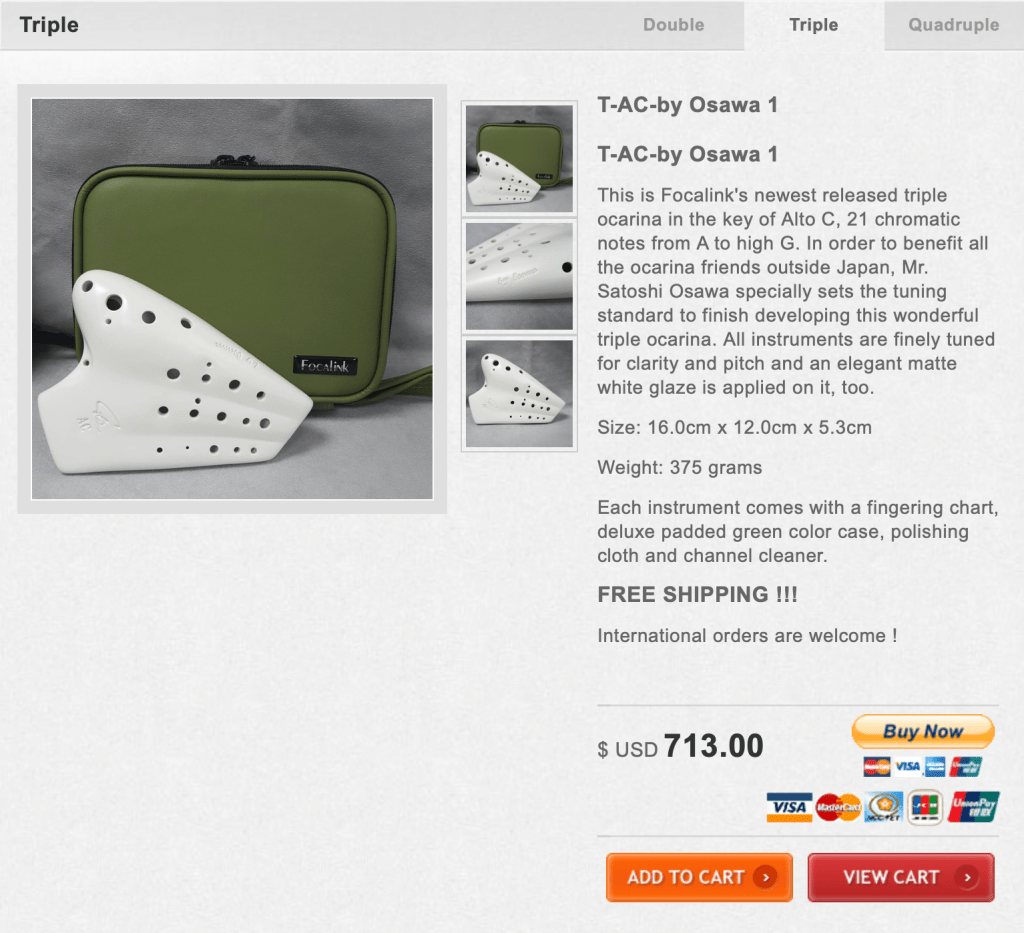Screen dimensions: 1024x933
Task: Click the PayPal Buy Now button
Action: pos(923,732)
